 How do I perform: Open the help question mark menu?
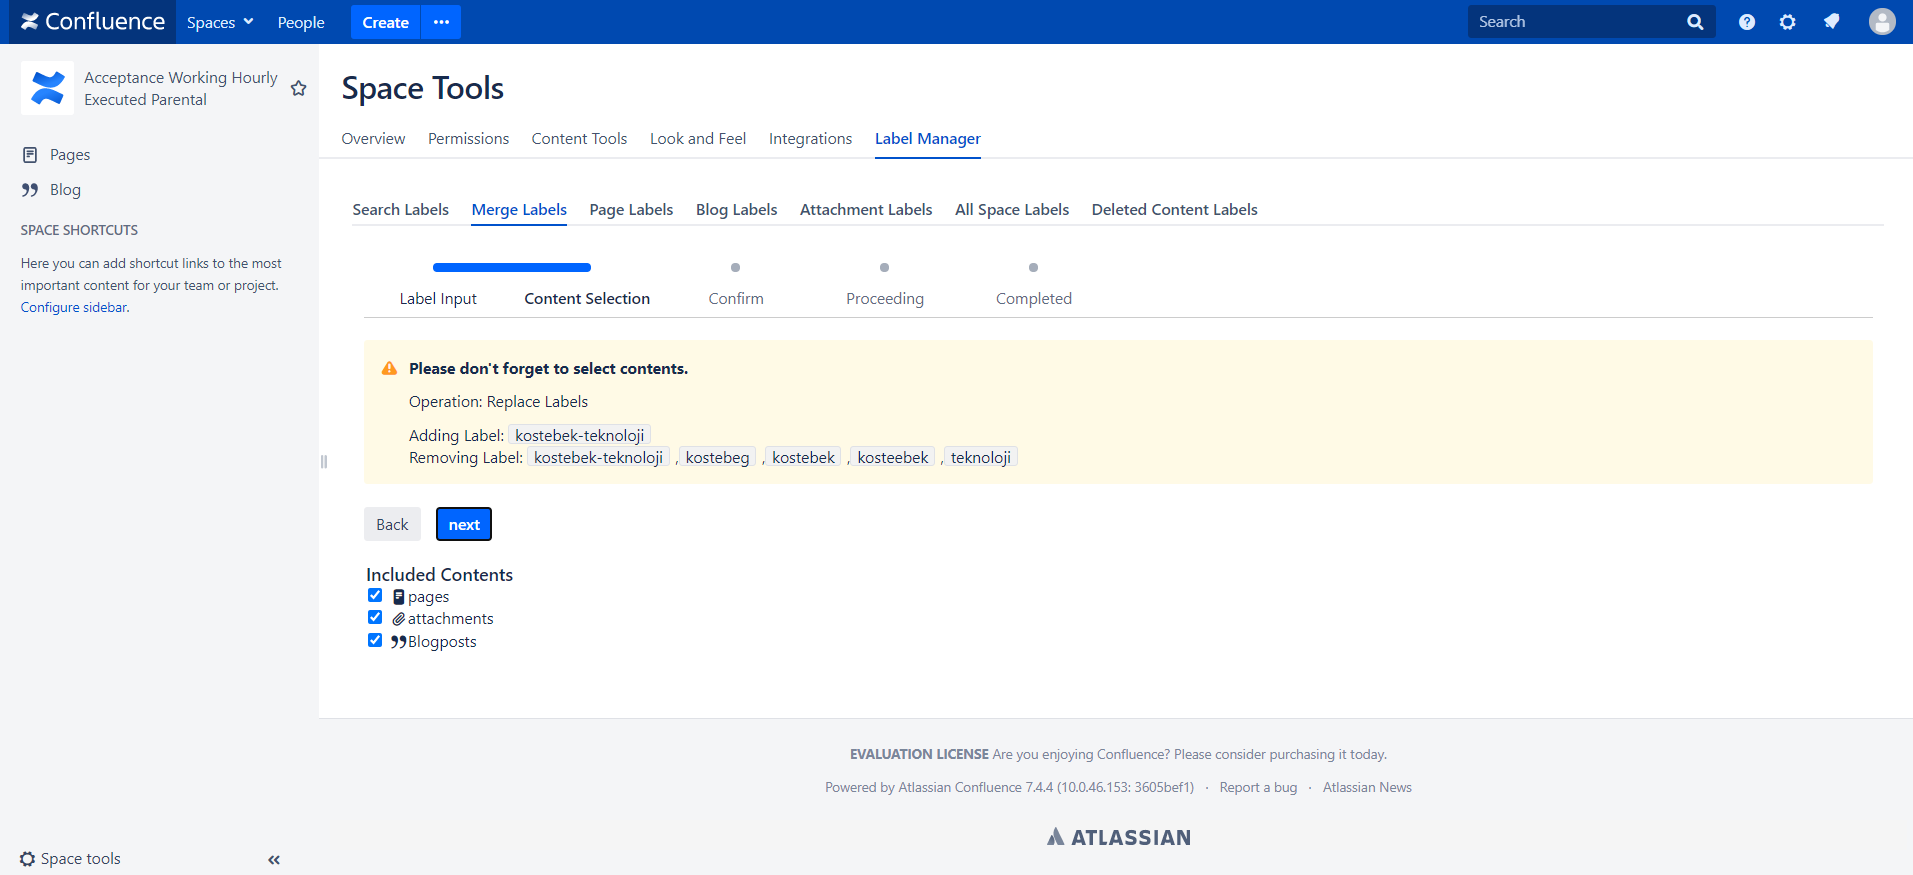pyautogui.click(x=1747, y=22)
